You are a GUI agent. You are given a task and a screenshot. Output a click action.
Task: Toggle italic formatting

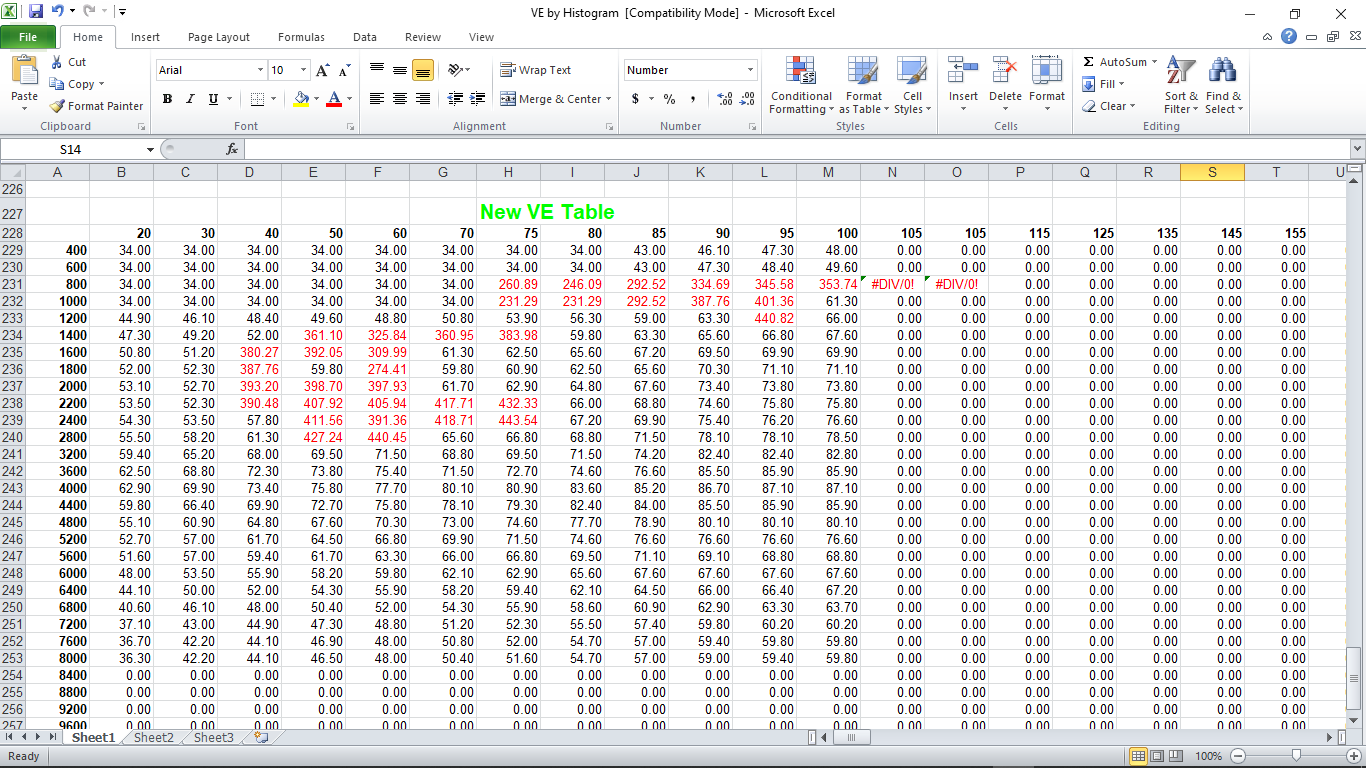click(190, 99)
